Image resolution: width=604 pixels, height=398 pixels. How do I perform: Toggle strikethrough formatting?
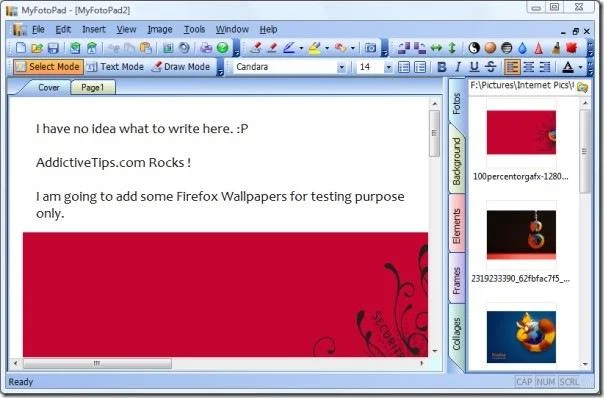coord(490,67)
